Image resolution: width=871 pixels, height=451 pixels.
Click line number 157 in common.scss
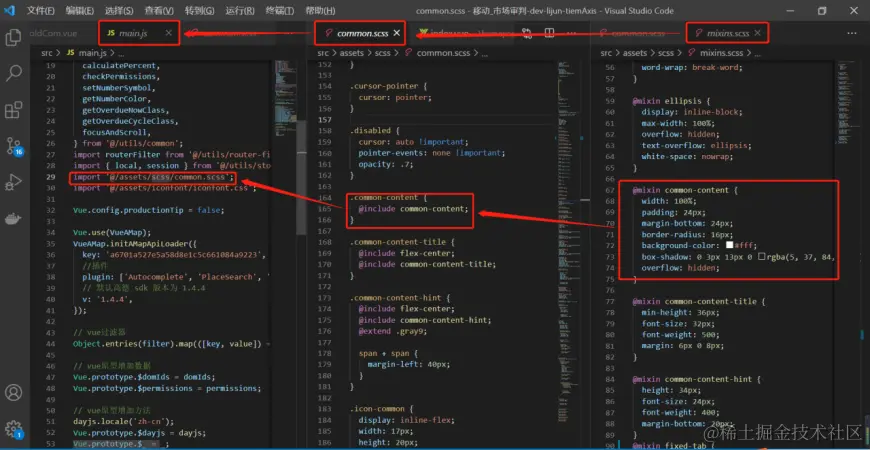click(x=324, y=120)
